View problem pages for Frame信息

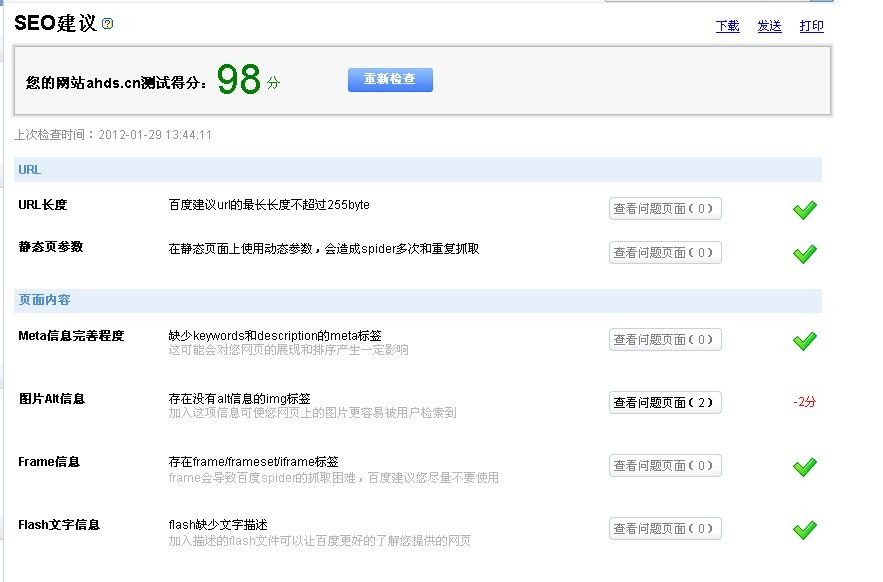point(665,466)
